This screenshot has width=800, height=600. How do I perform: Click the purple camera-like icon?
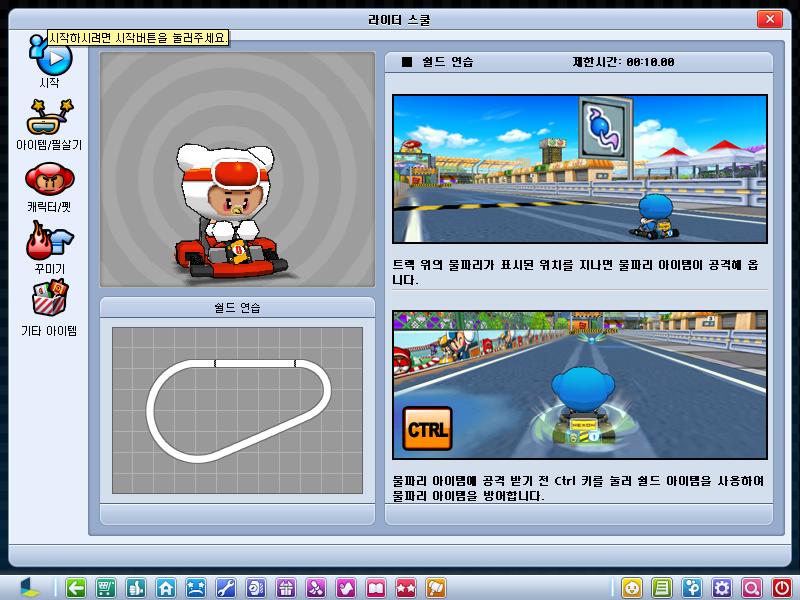(x=256, y=588)
